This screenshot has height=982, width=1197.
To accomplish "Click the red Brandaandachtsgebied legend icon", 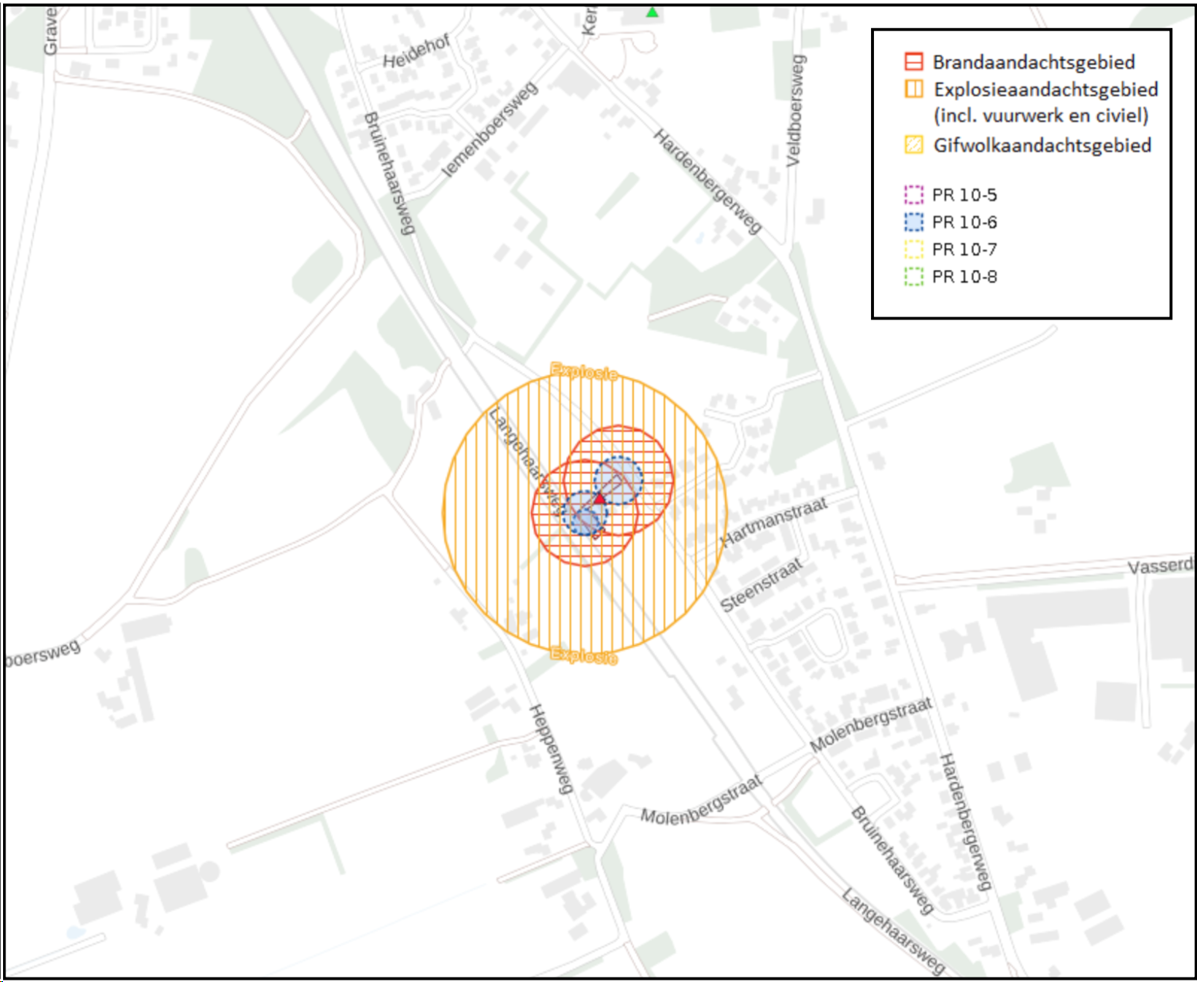I will point(913,61).
